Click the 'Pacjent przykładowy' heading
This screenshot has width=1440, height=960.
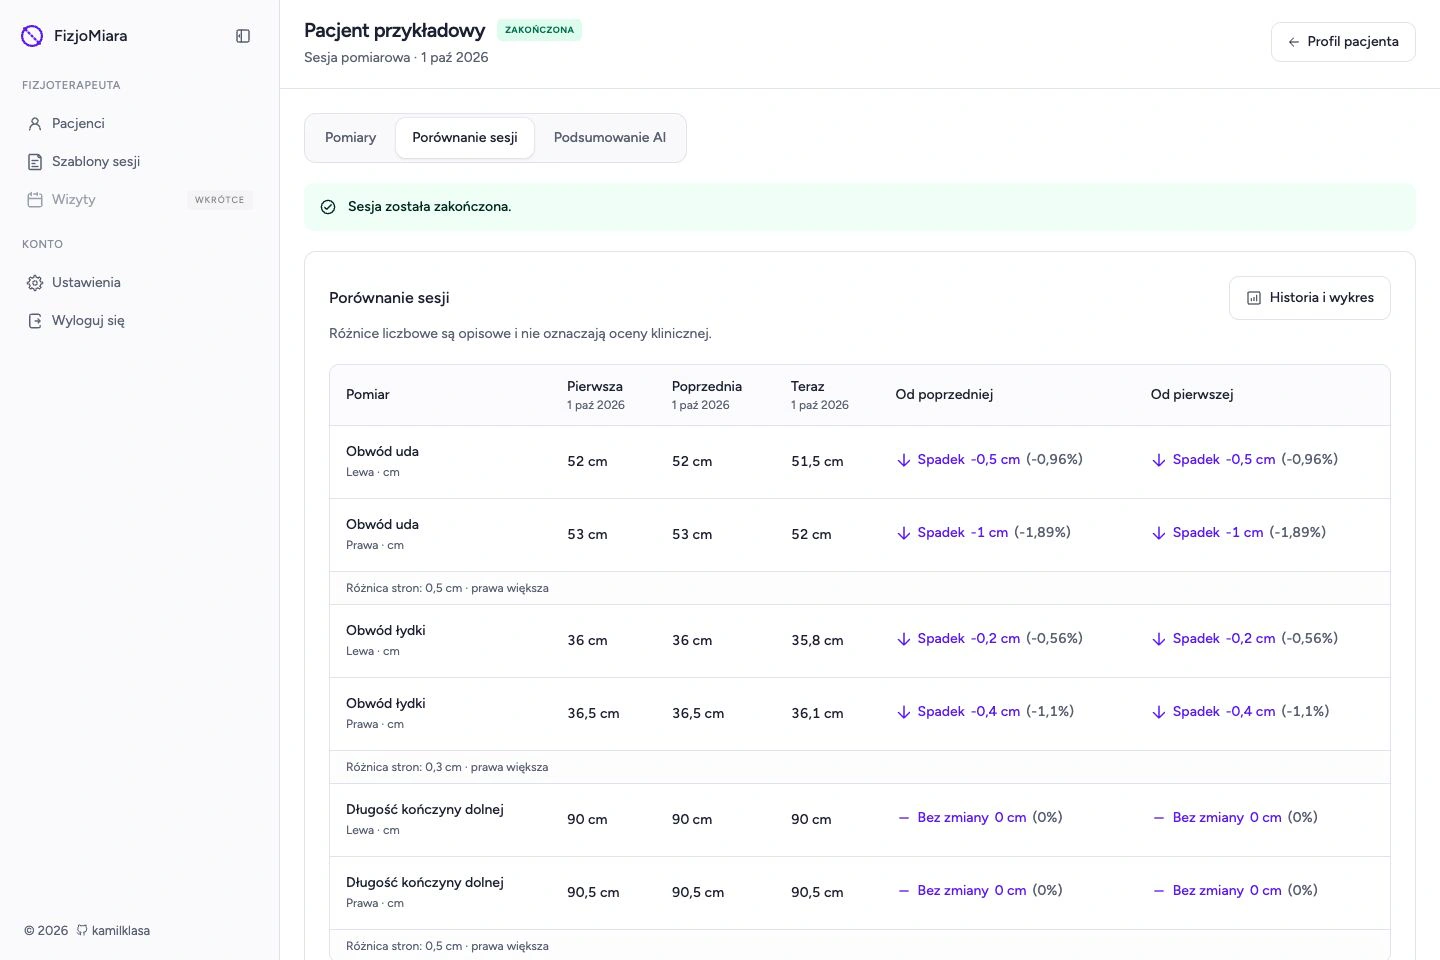pos(395,31)
